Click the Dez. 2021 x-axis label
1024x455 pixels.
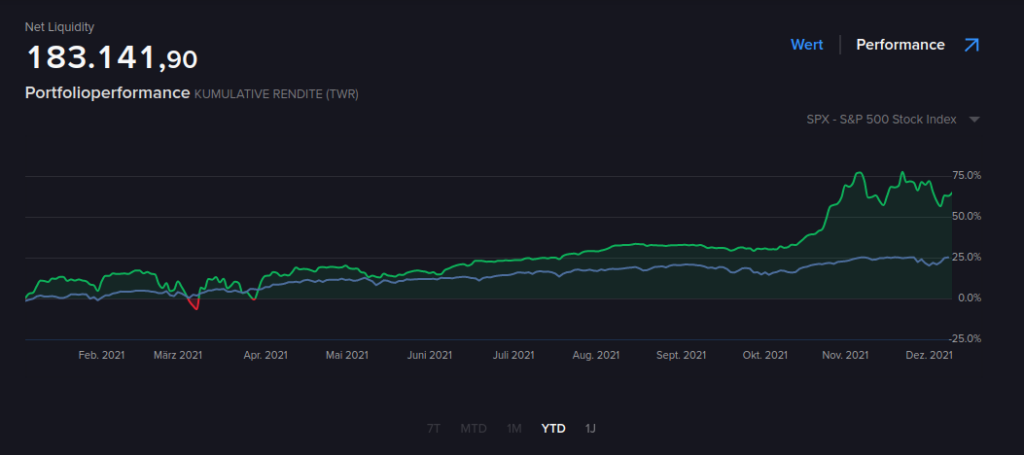point(929,355)
